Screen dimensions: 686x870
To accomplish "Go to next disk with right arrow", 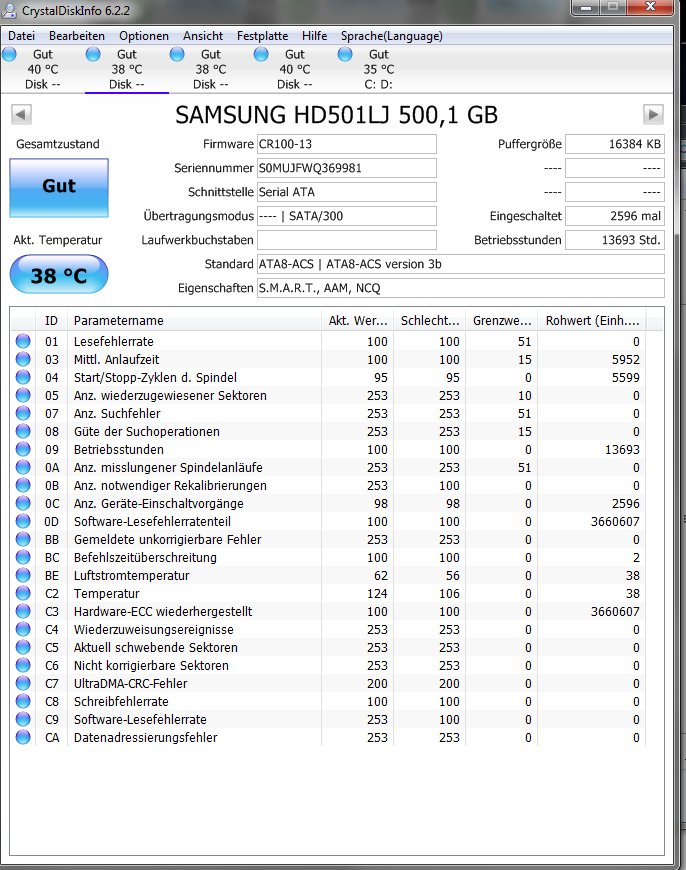I will pyautogui.click(x=653, y=115).
